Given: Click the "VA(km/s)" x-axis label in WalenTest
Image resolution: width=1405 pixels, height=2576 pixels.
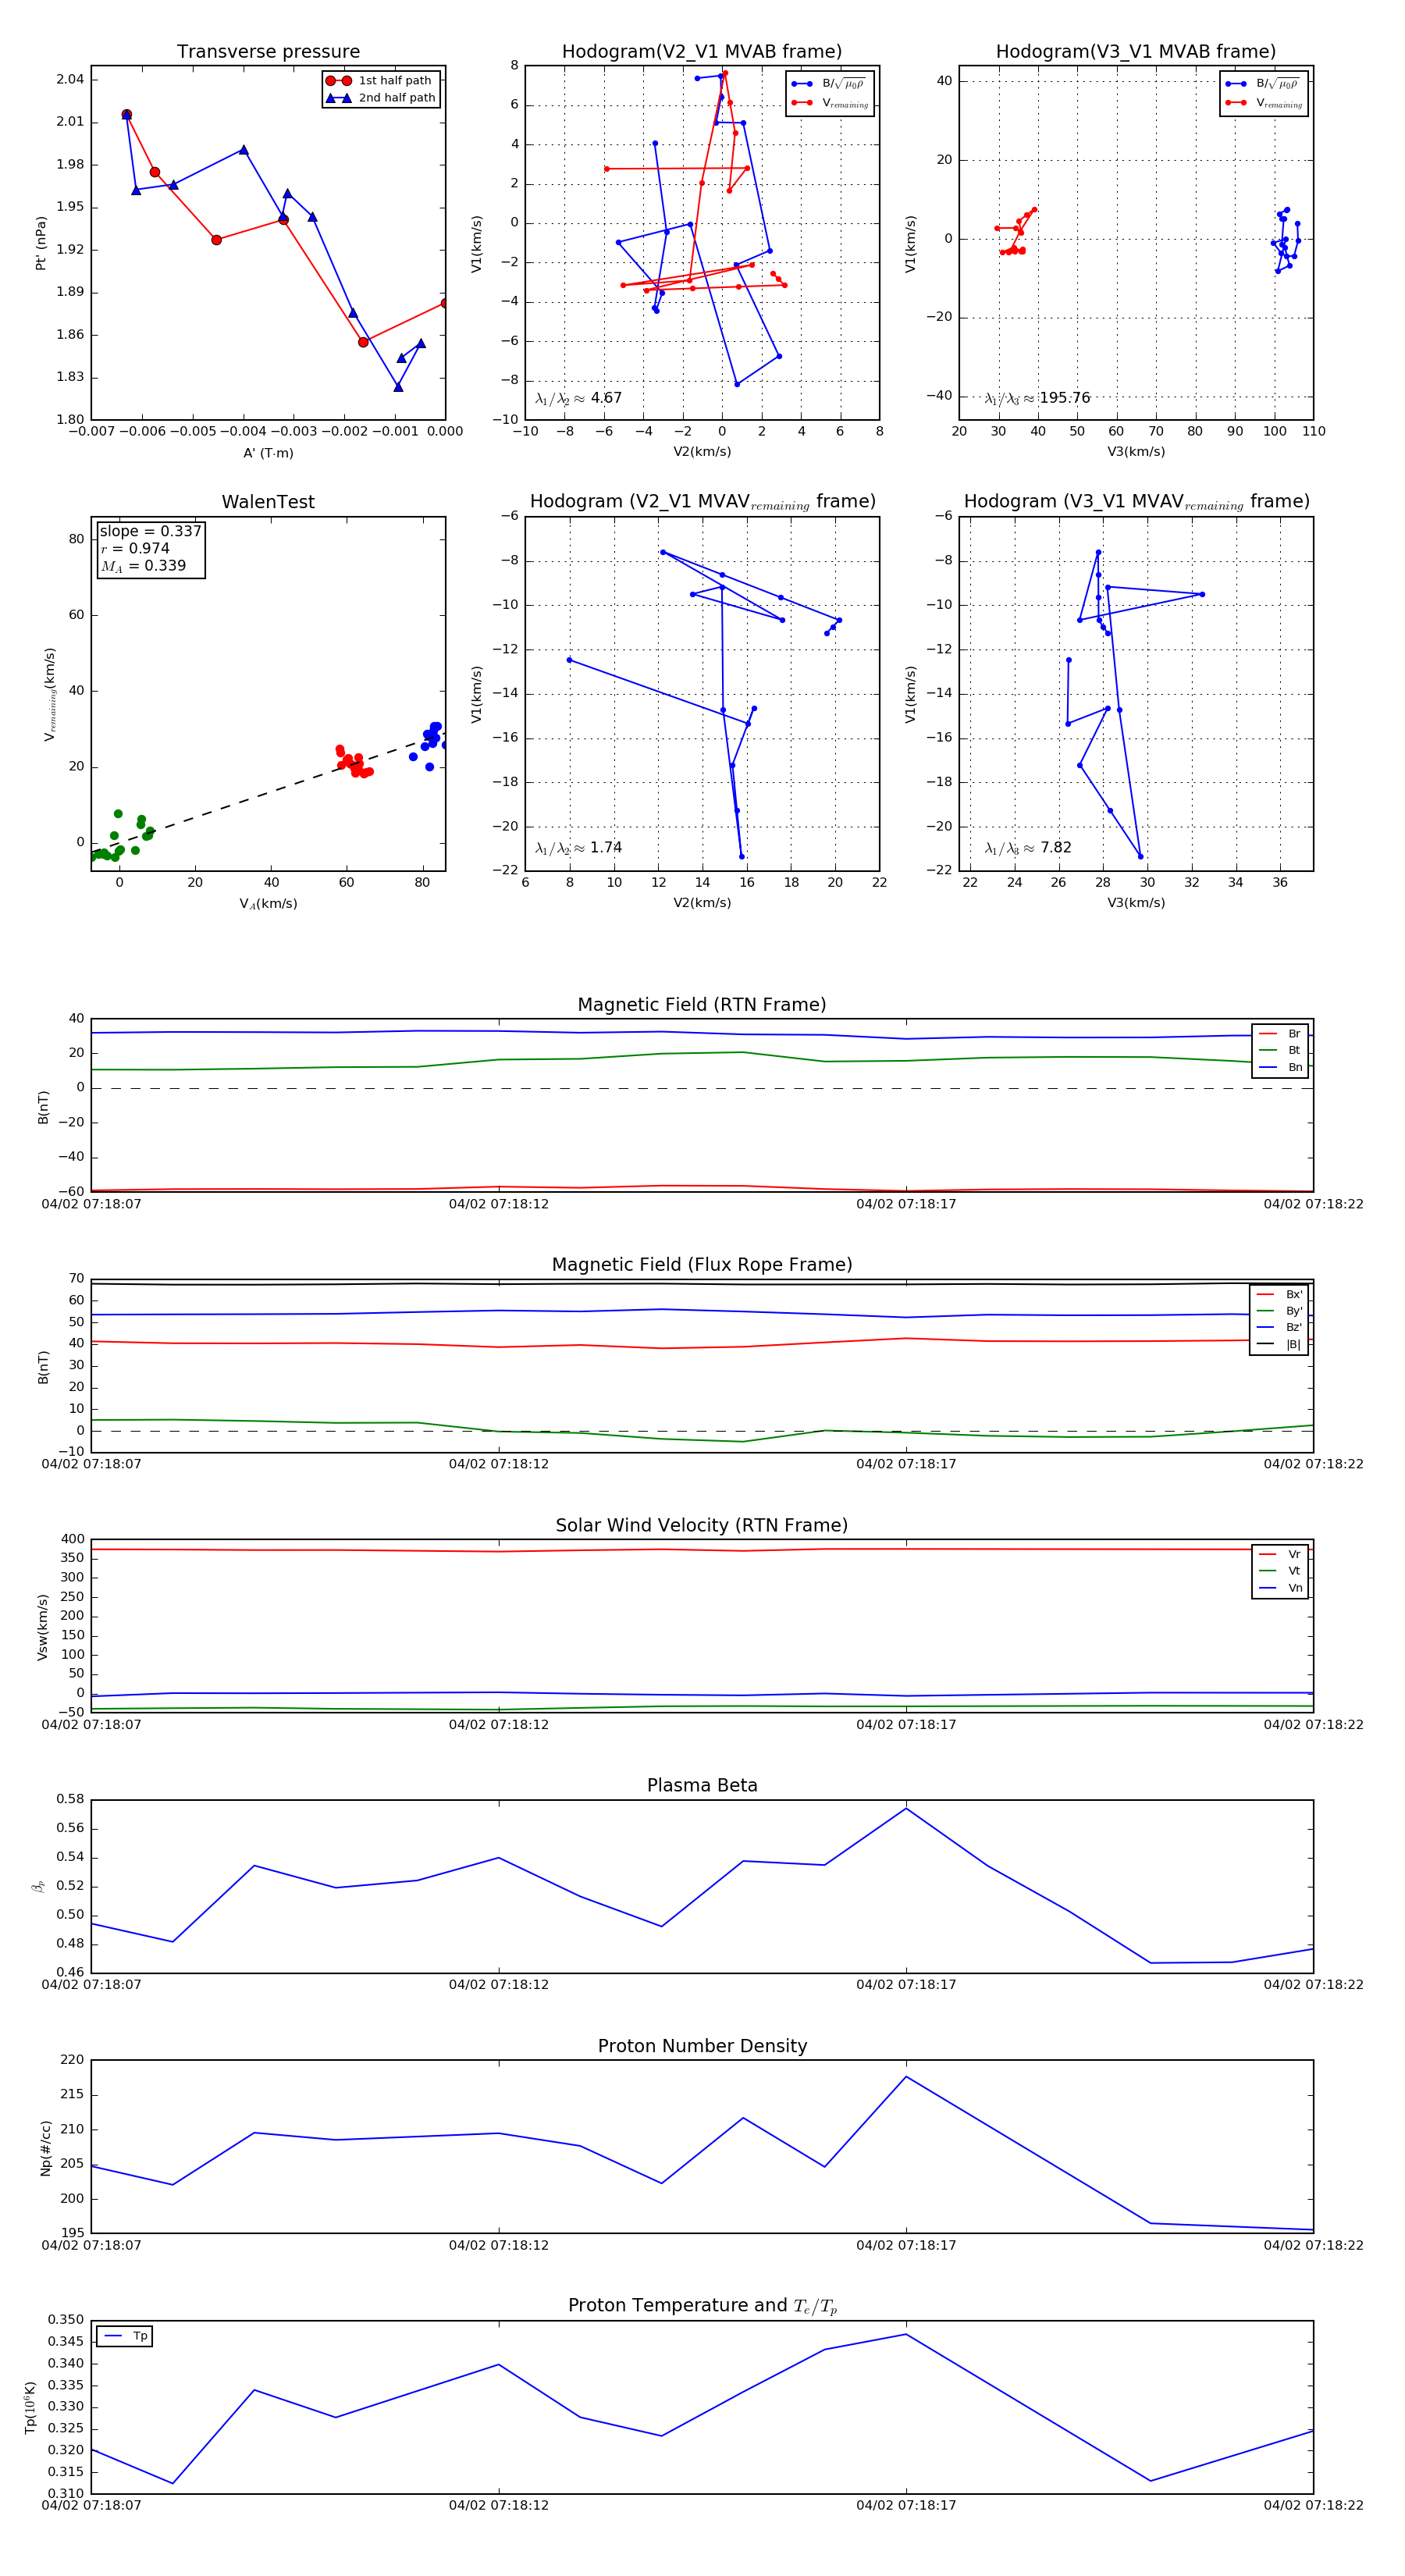Looking at the screenshot, I should 268,904.
